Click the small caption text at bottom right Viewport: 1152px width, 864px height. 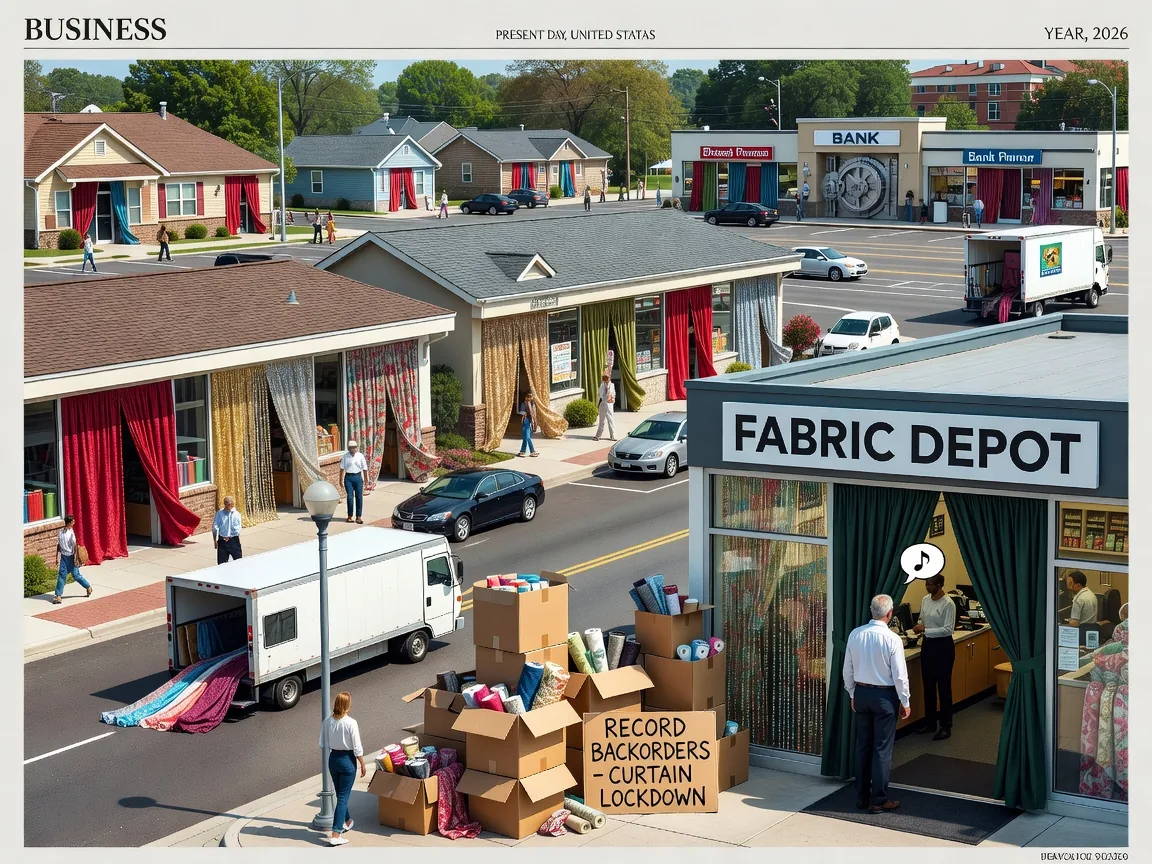coord(1084,856)
